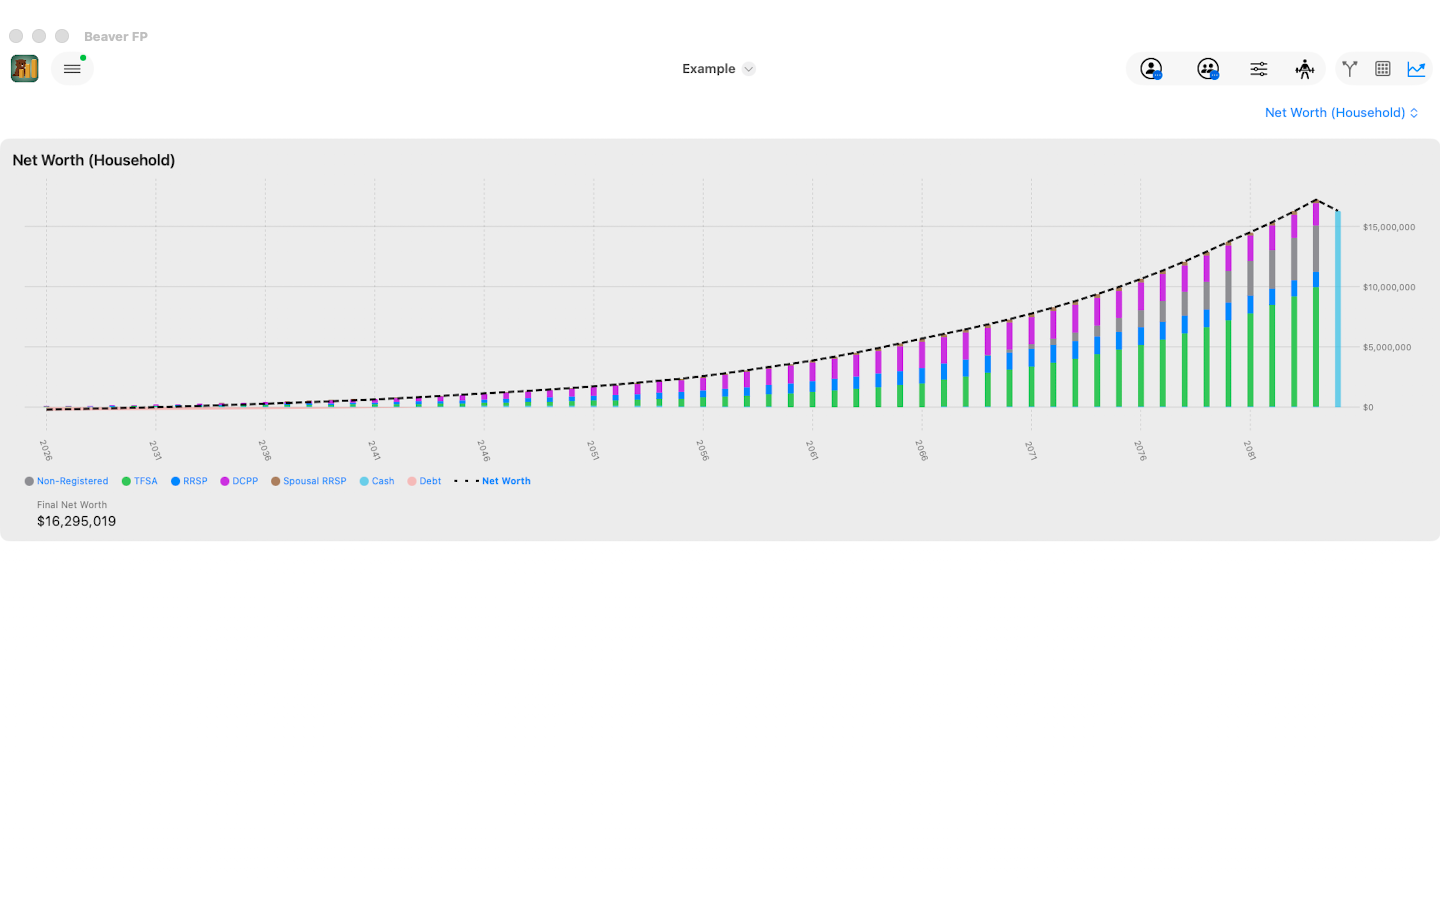The image size is (1440, 900).
Task: Toggle the Debt legend series
Action: coord(424,481)
